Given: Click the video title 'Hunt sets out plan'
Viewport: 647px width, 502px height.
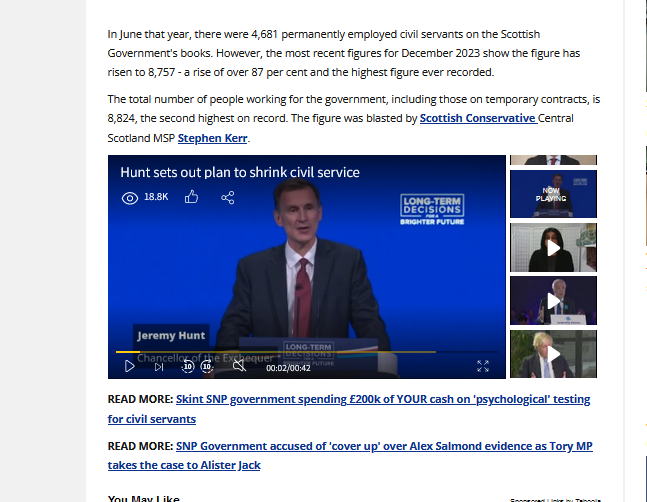Looking at the screenshot, I should click(x=240, y=172).
